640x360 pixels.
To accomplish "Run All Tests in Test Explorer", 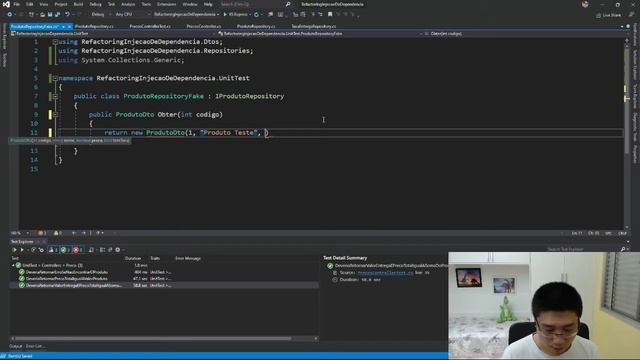I will 14,250.
